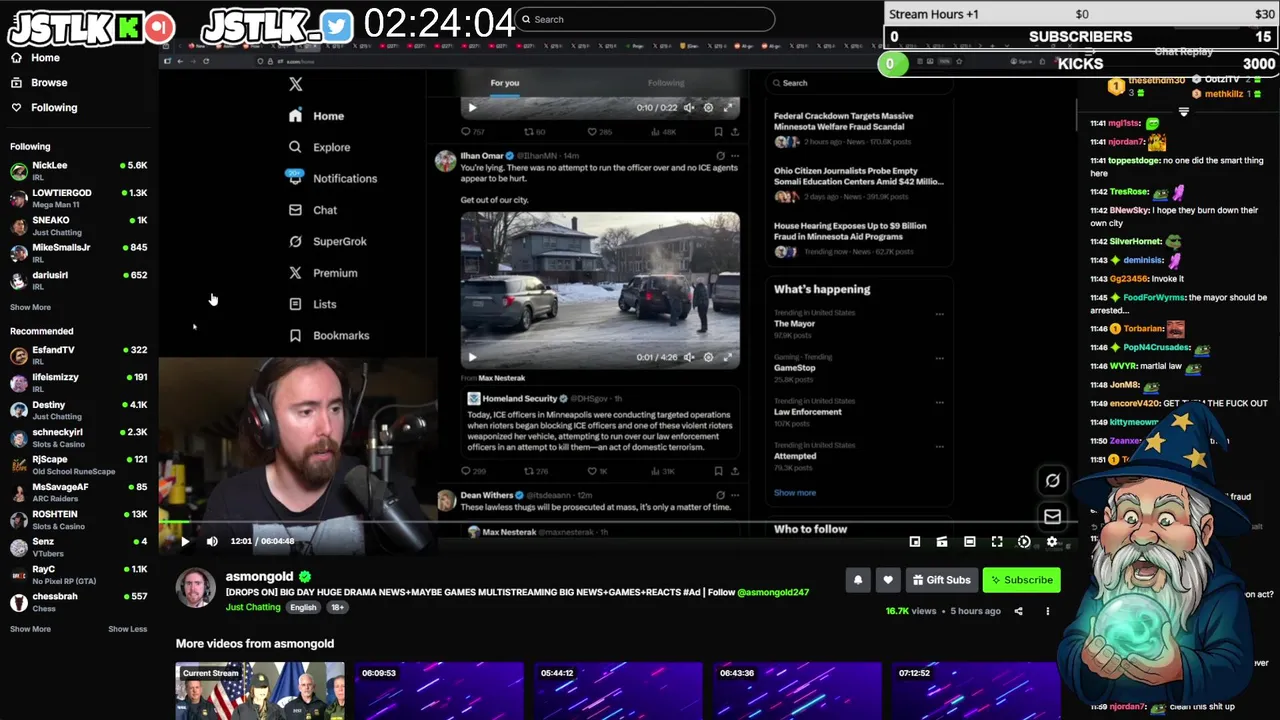Image resolution: width=1280 pixels, height=720 pixels.
Task: Open the 06:09:53 video thumbnail
Action: [x=439, y=691]
